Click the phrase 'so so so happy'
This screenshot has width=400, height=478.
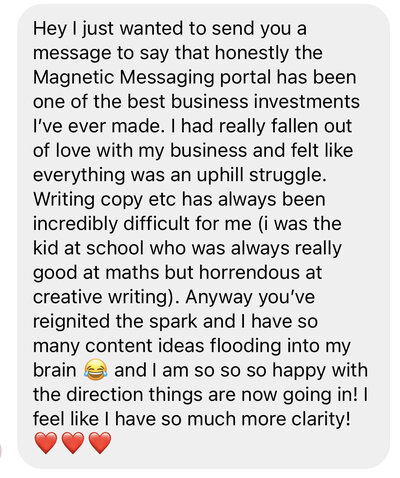click(260, 371)
